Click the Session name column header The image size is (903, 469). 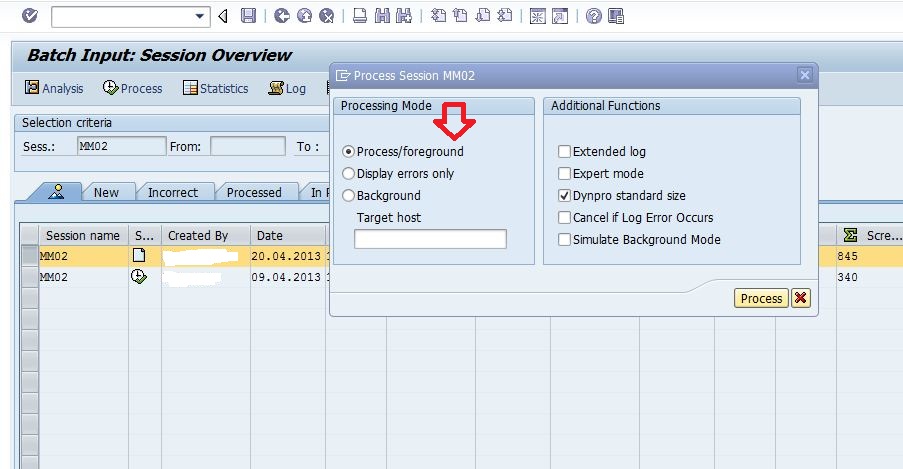[x=83, y=235]
